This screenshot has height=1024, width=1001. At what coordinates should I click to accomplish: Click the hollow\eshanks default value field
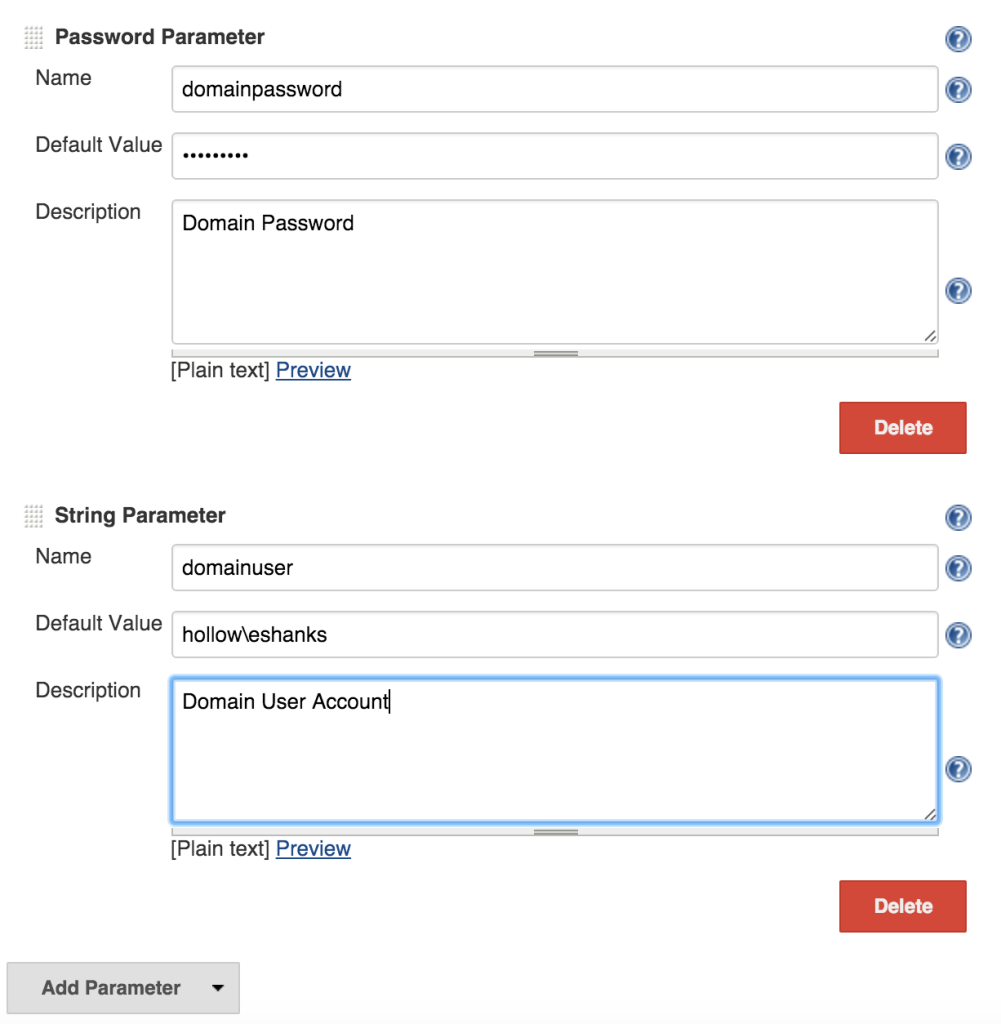554,634
